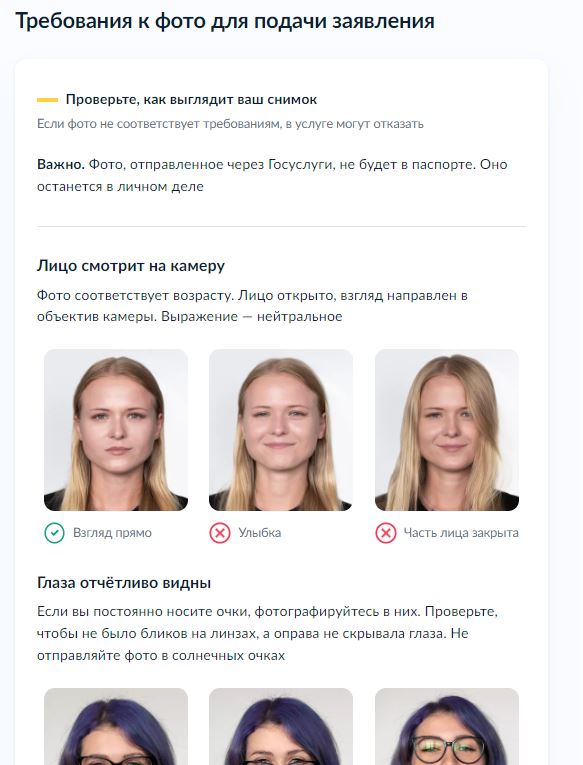Image resolution: width=583 pixels, height=765 pixels.
Task: Open the first purple-hair glasses photo
Action: point(116,726)
